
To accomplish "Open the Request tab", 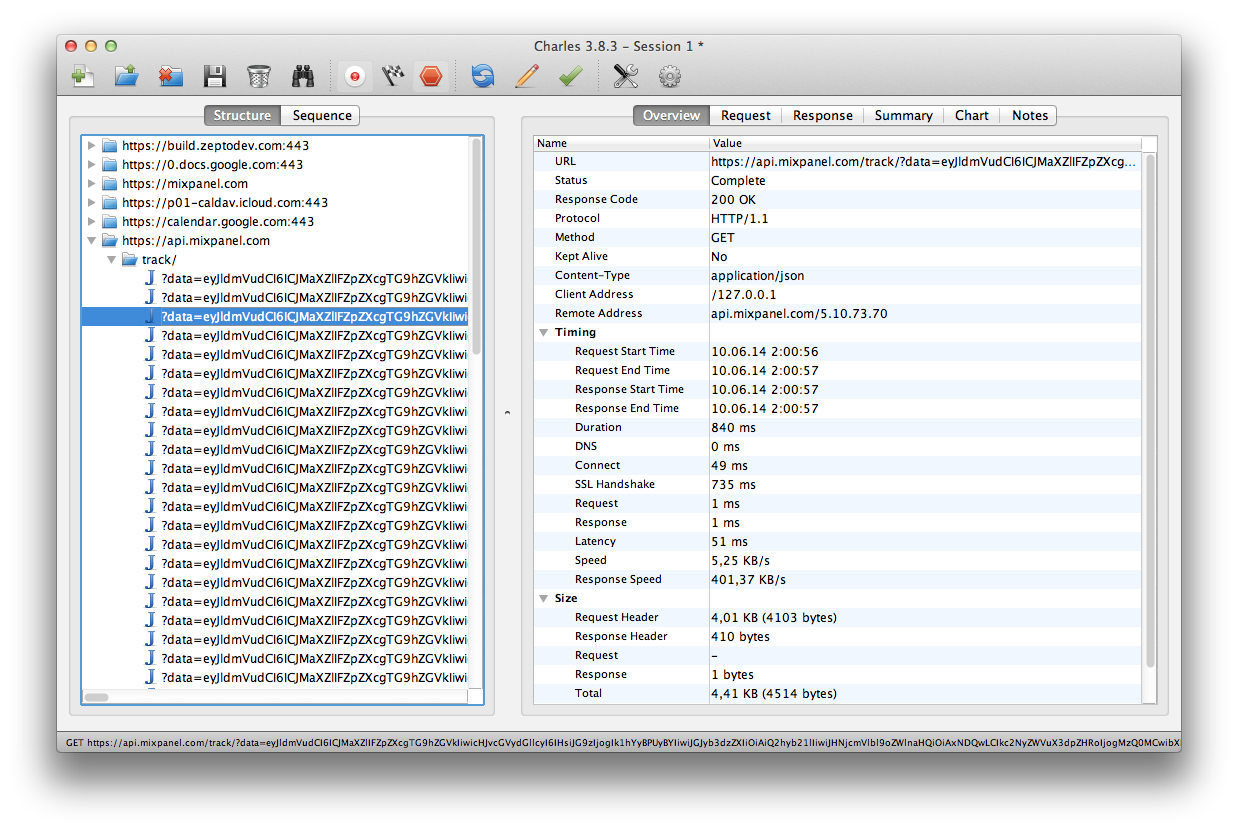I will [746, 115].
